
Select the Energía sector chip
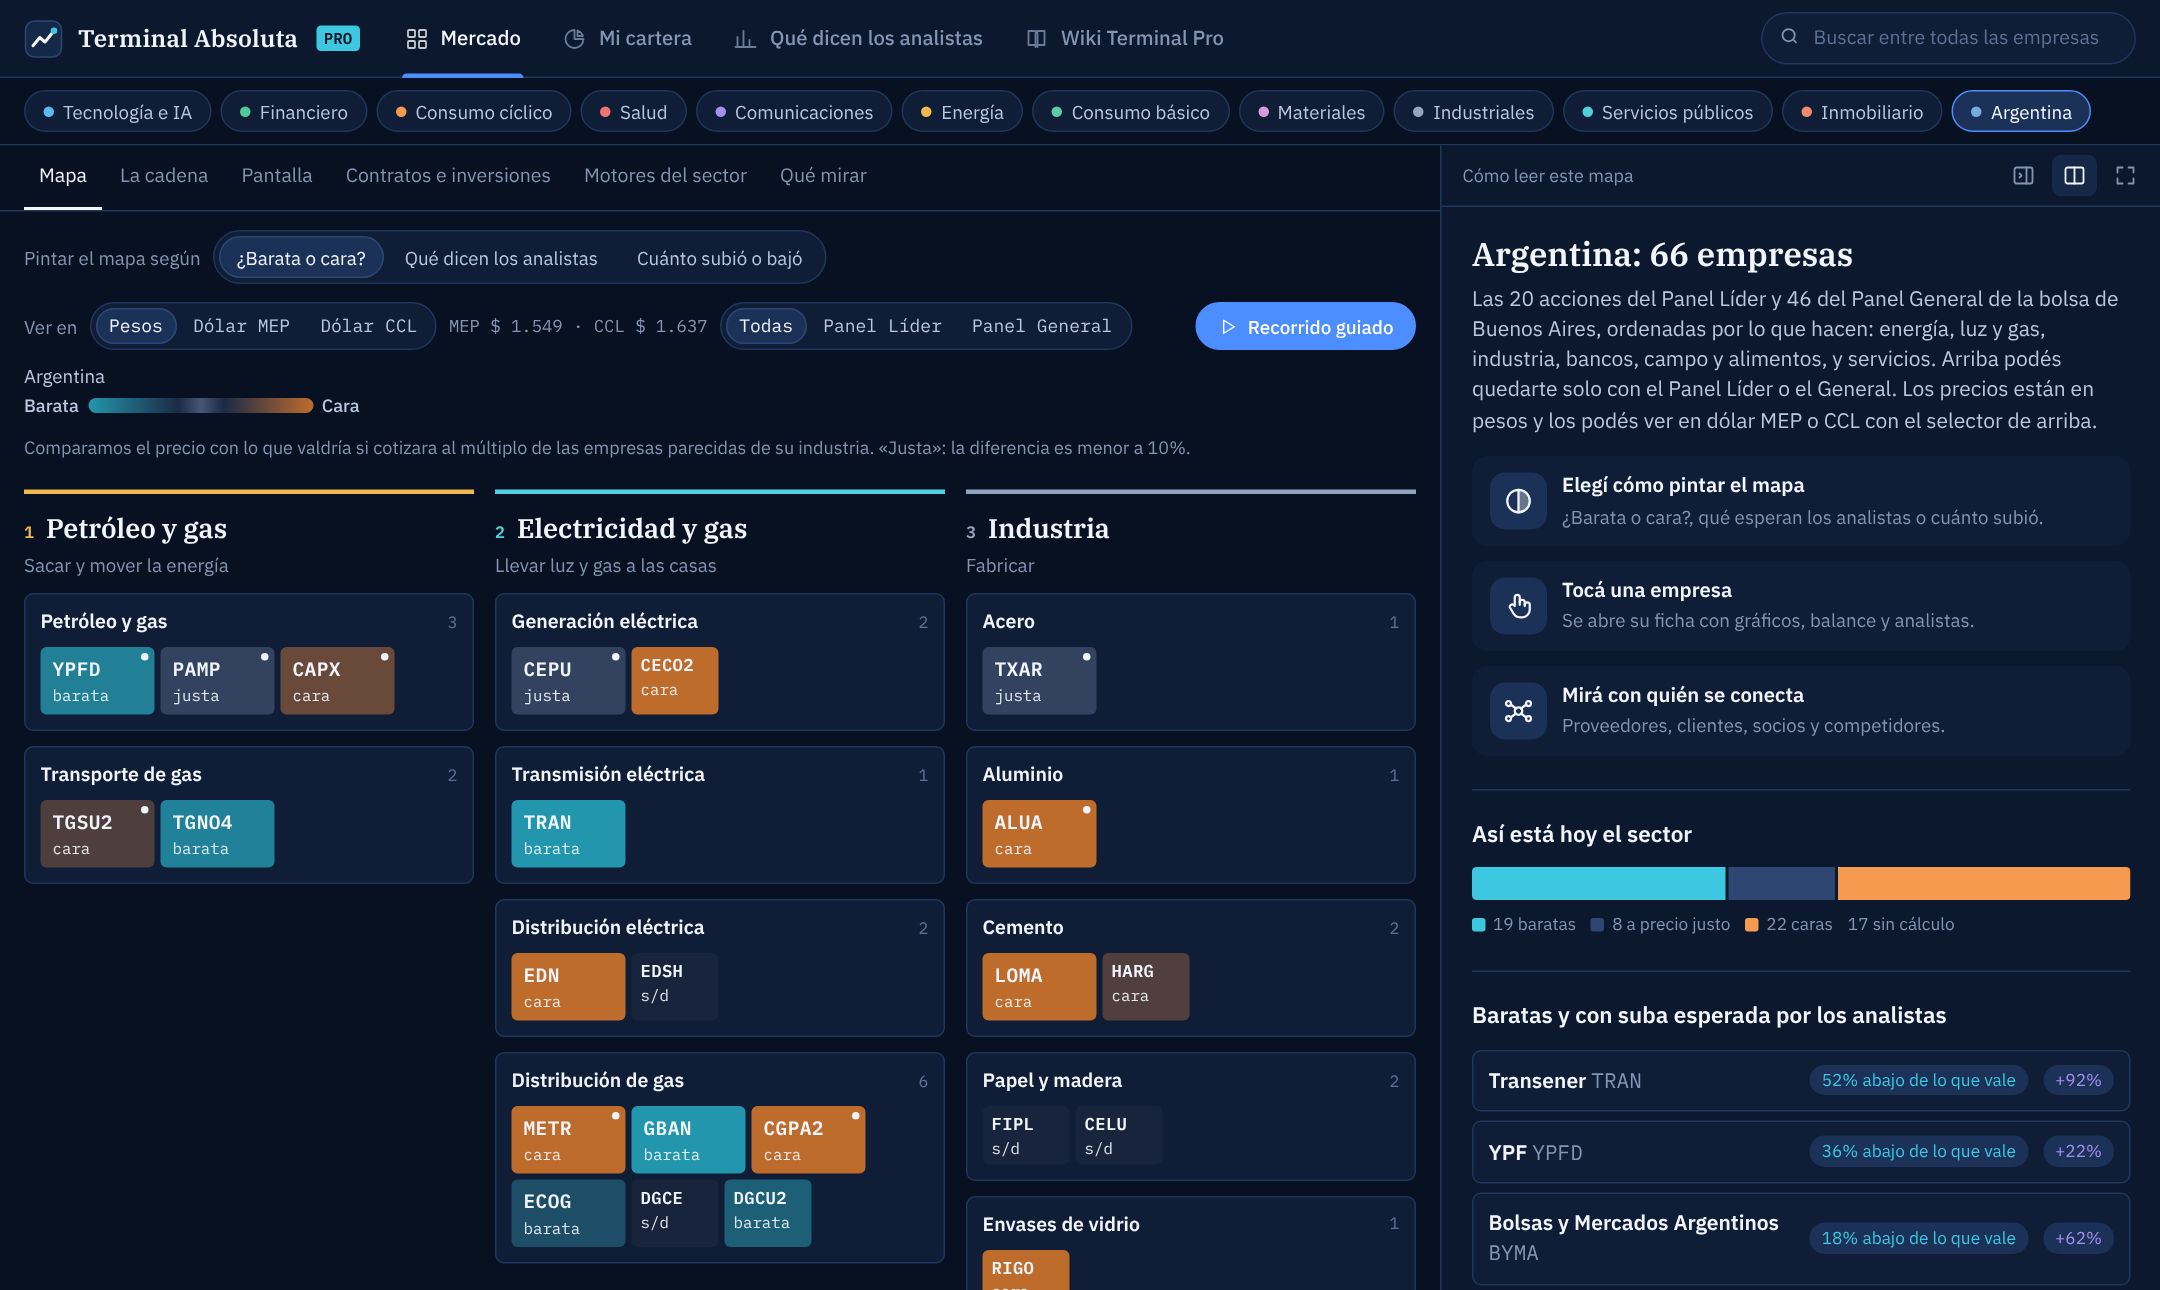coord(962,112)
